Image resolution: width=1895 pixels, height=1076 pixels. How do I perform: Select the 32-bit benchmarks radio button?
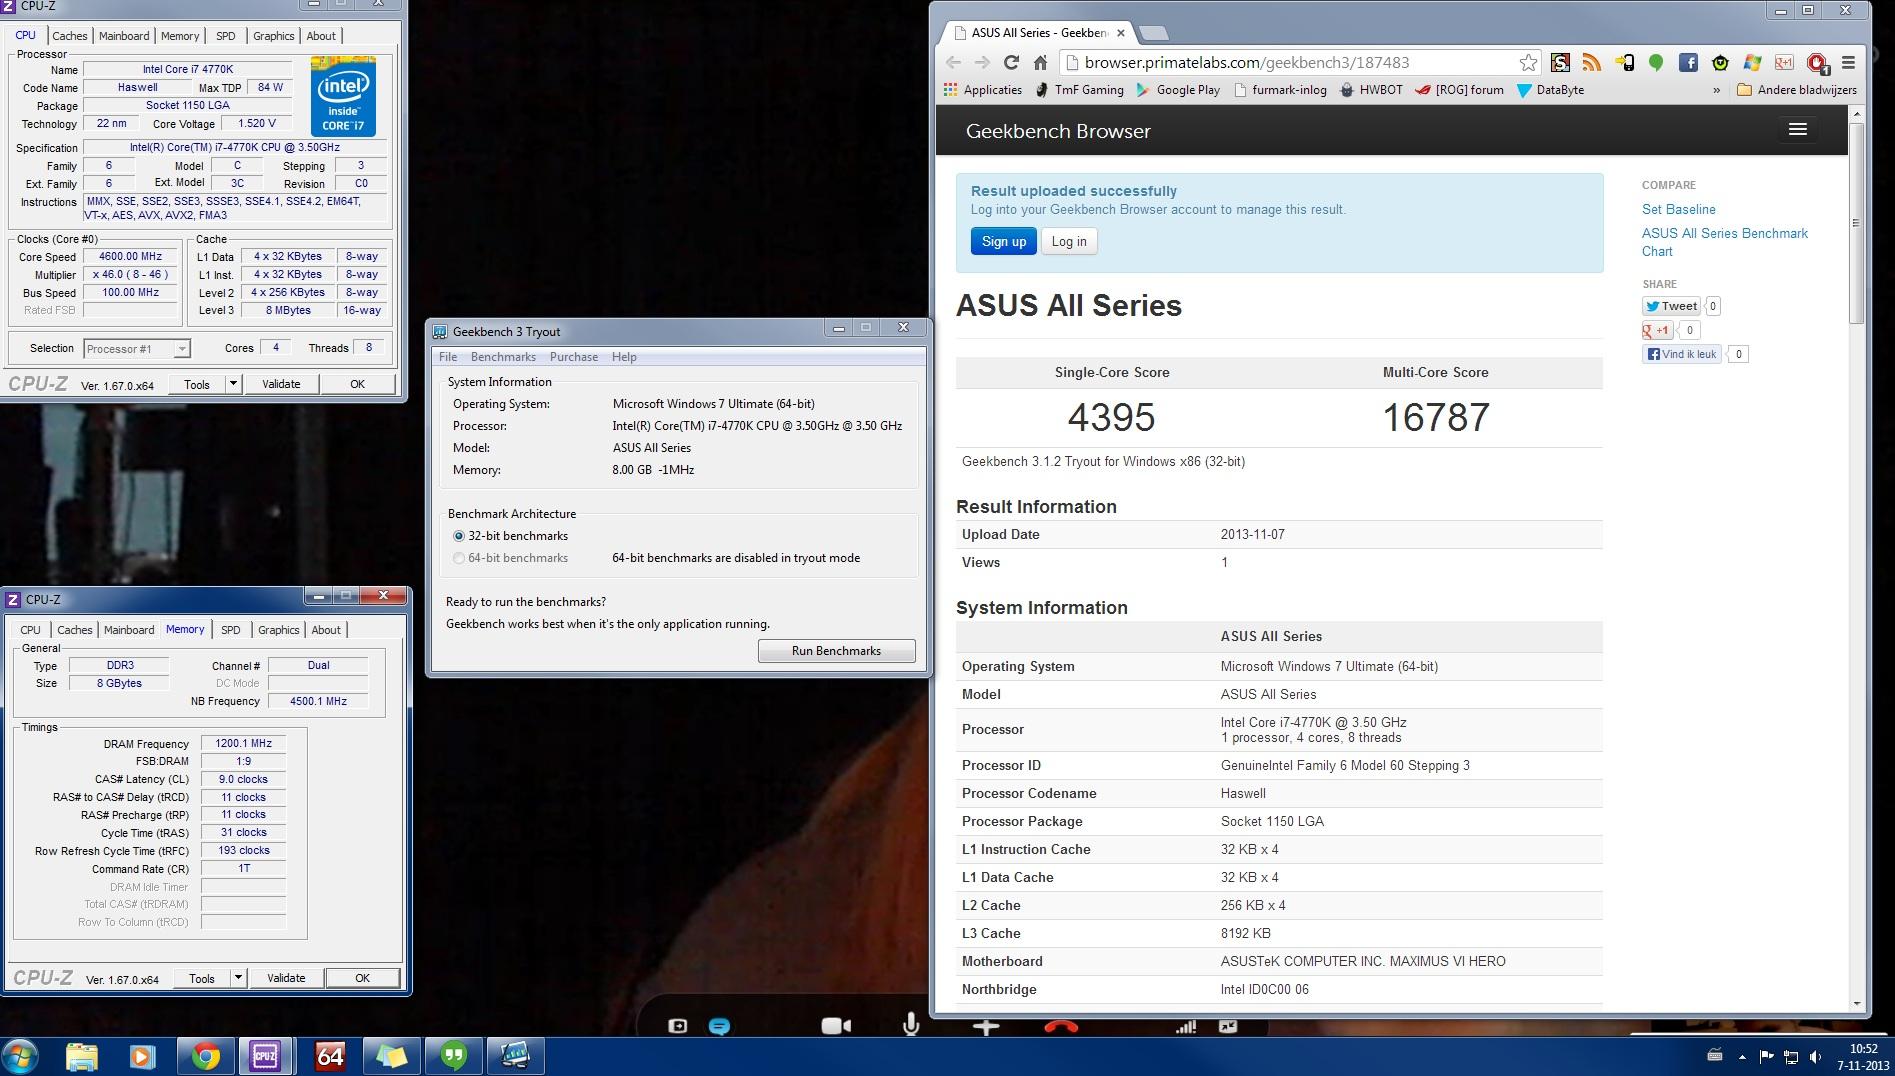click(x=459, y=536)
